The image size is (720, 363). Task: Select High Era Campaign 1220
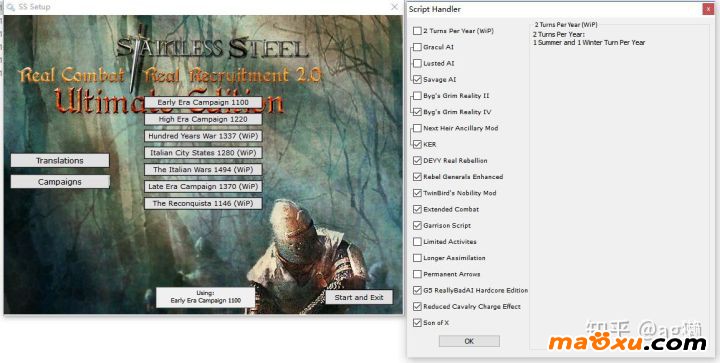203,119
